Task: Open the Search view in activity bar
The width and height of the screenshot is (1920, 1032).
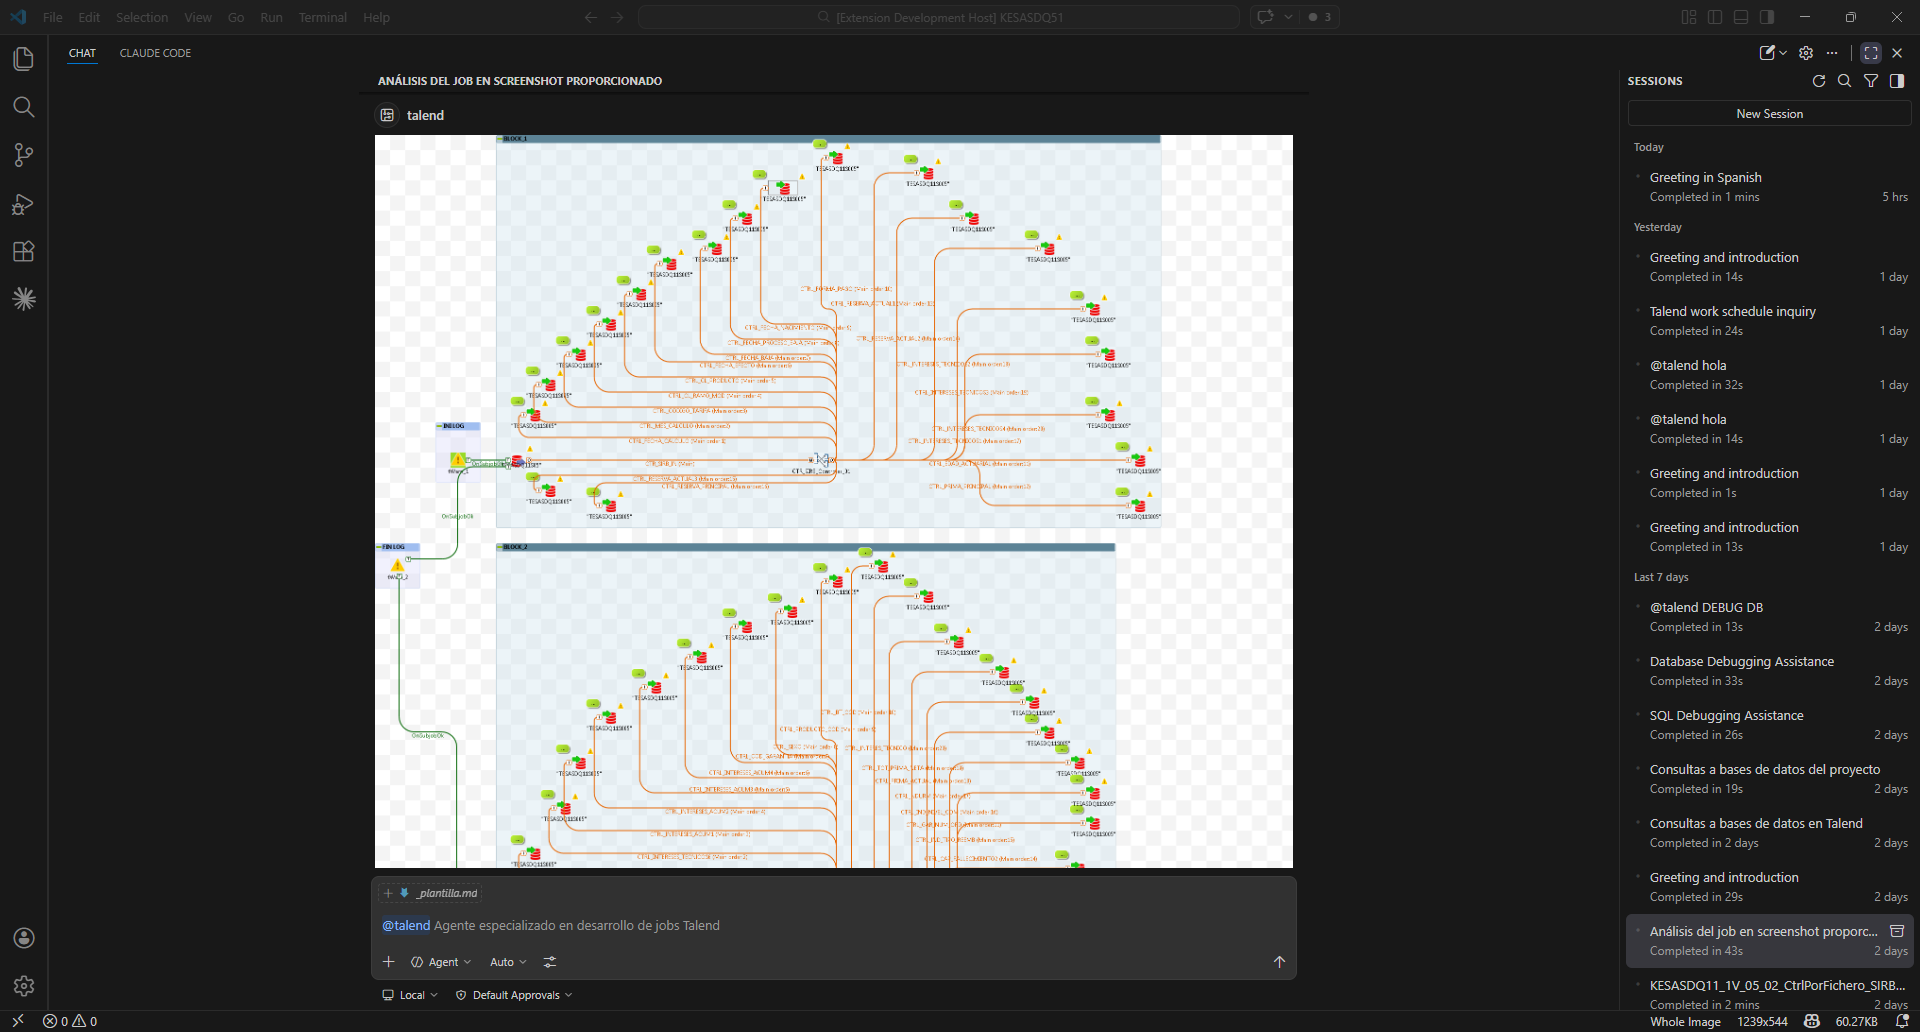Action: pyautogui.click(x=24, y=107)
